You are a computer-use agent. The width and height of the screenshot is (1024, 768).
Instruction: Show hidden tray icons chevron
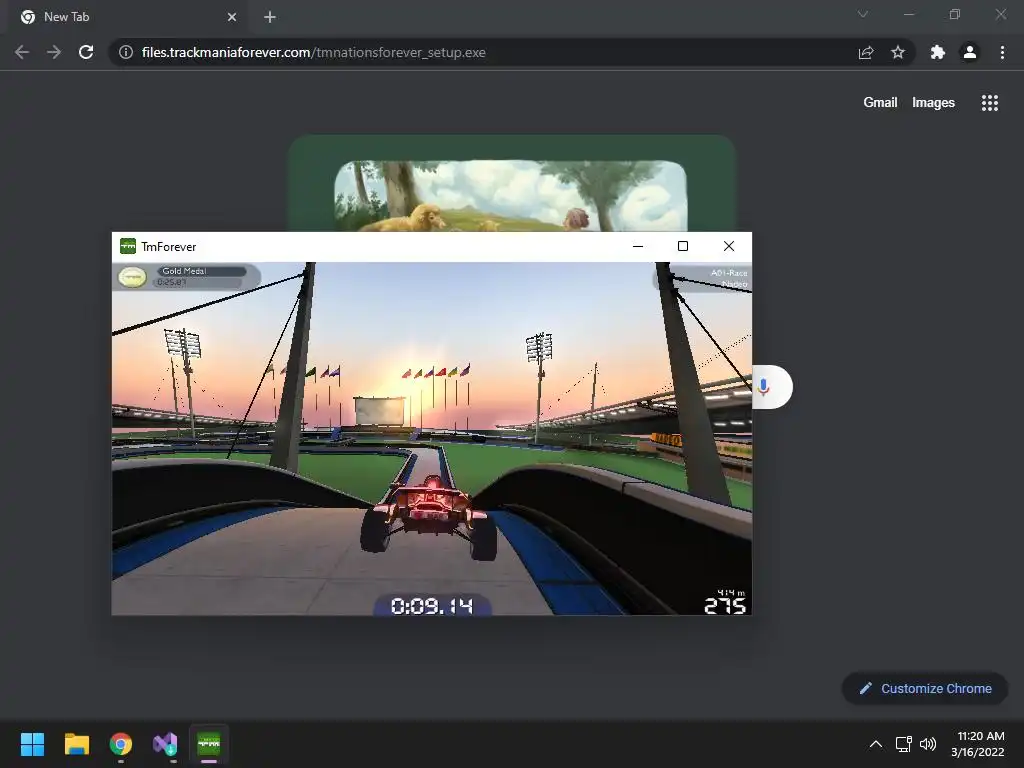coord(876,744)
